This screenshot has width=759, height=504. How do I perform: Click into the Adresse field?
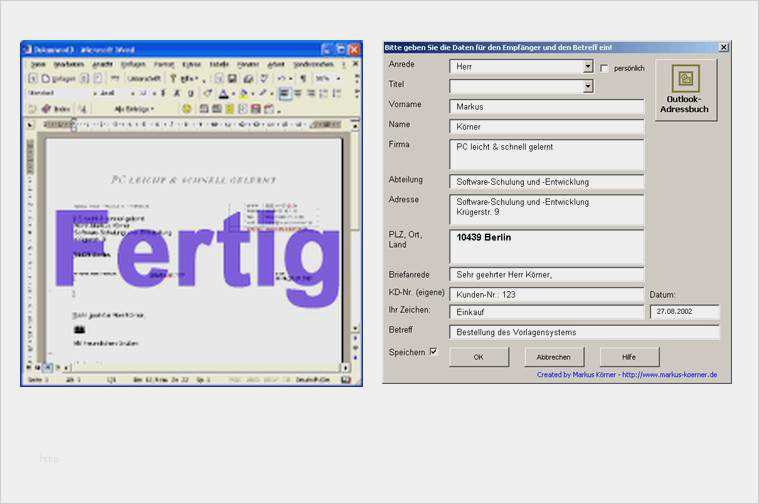[547, 210]
